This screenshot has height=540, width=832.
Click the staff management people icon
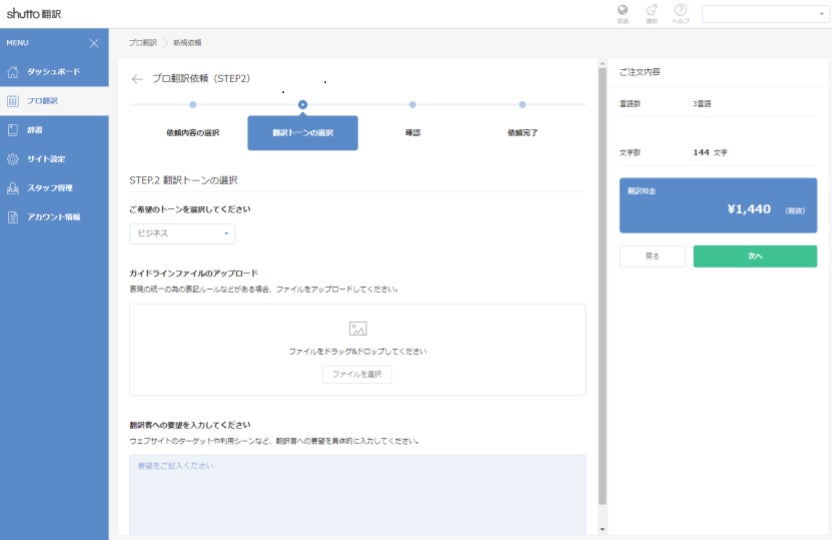13,188
